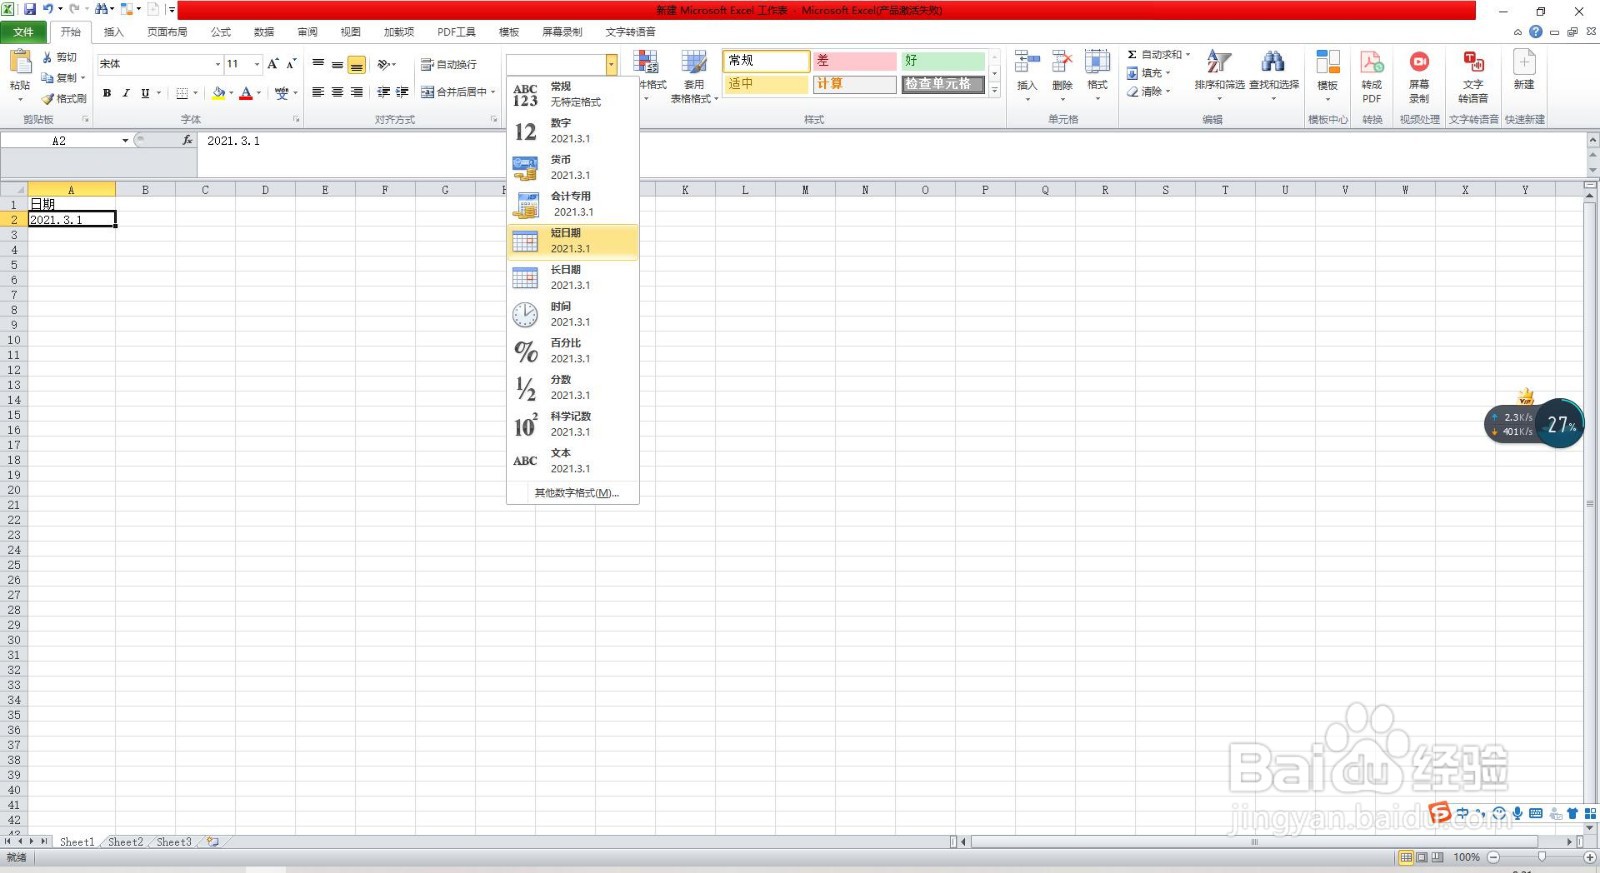1600x873 pixels.
Task: Click the screen recording icon
Action: coord(1419,63)
